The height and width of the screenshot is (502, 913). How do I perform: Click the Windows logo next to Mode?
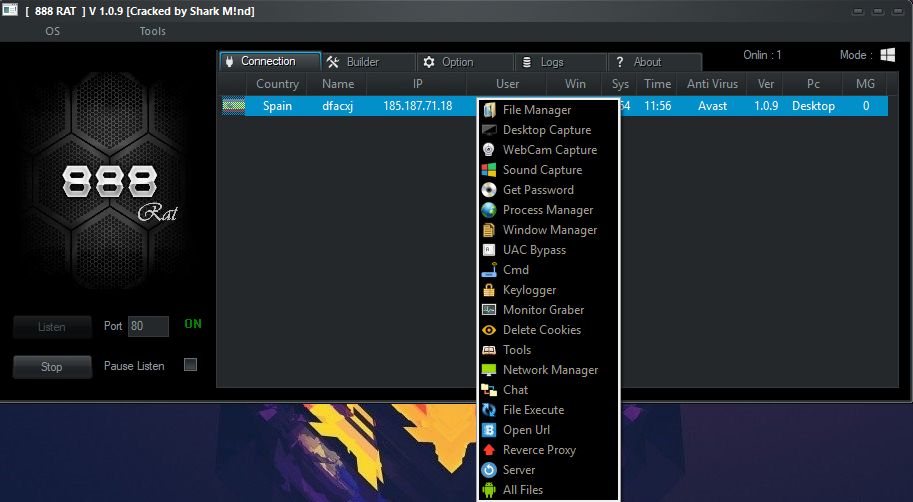887,55
